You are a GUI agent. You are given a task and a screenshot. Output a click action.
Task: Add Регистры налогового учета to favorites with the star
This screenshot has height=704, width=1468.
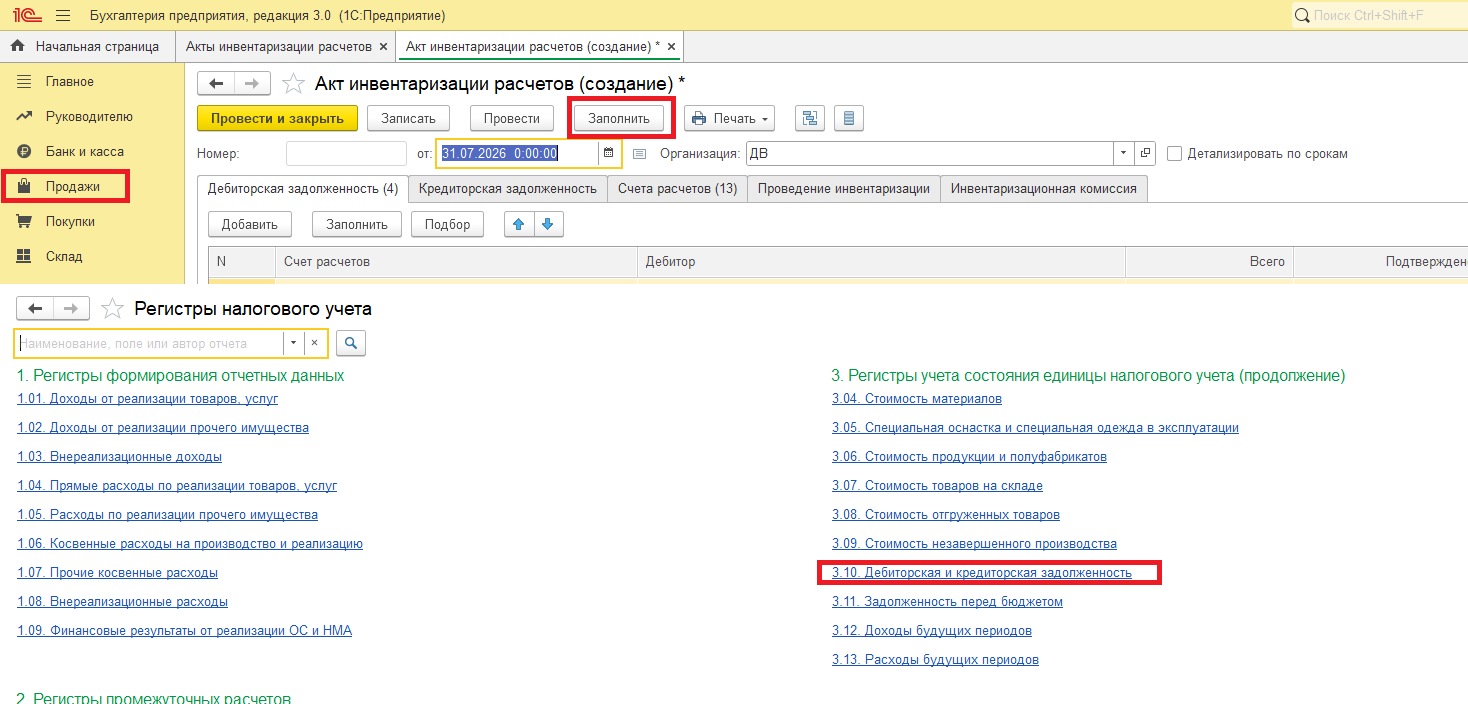click(112, 309)
